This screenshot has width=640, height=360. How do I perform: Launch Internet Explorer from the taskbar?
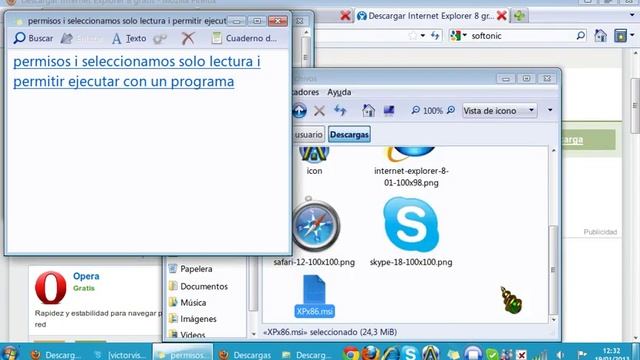coord(391,353)
